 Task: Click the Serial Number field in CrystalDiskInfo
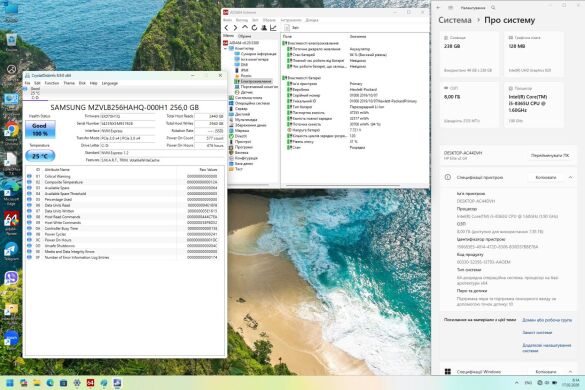[x=128, y=124]
